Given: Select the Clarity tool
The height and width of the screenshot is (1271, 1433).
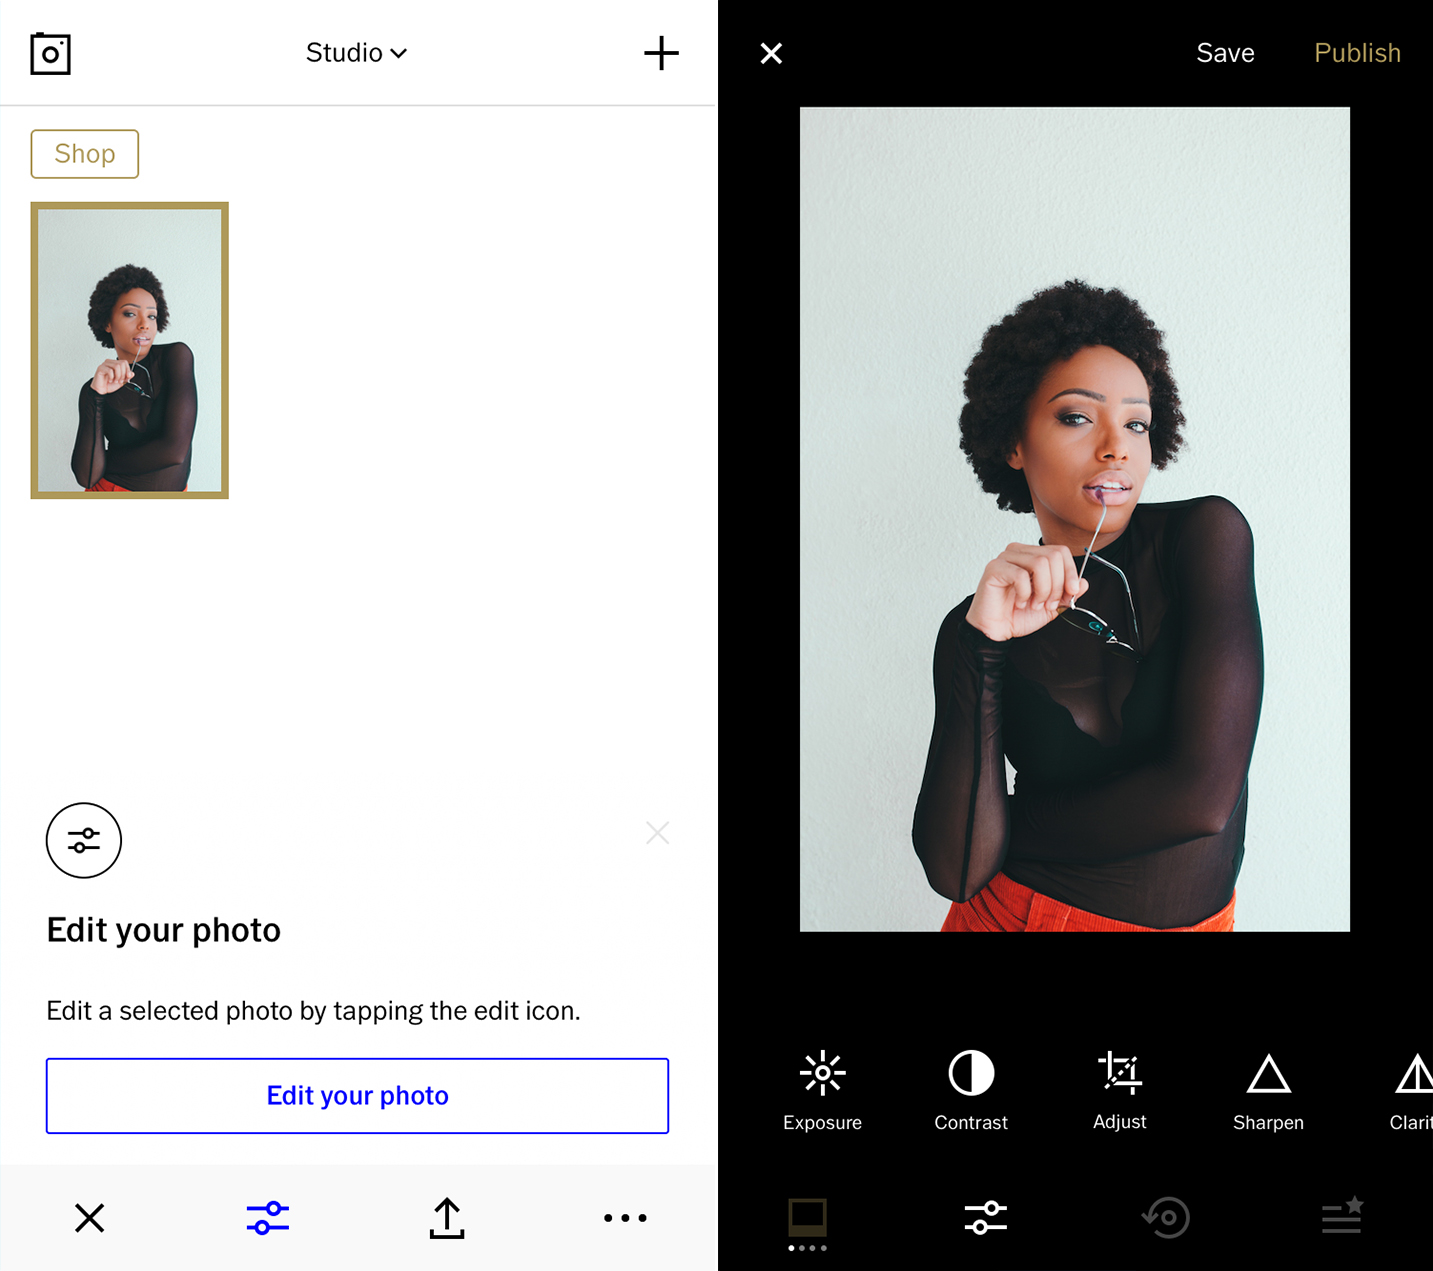Looking at the screenshot, I should [x=1412, y=1090].
